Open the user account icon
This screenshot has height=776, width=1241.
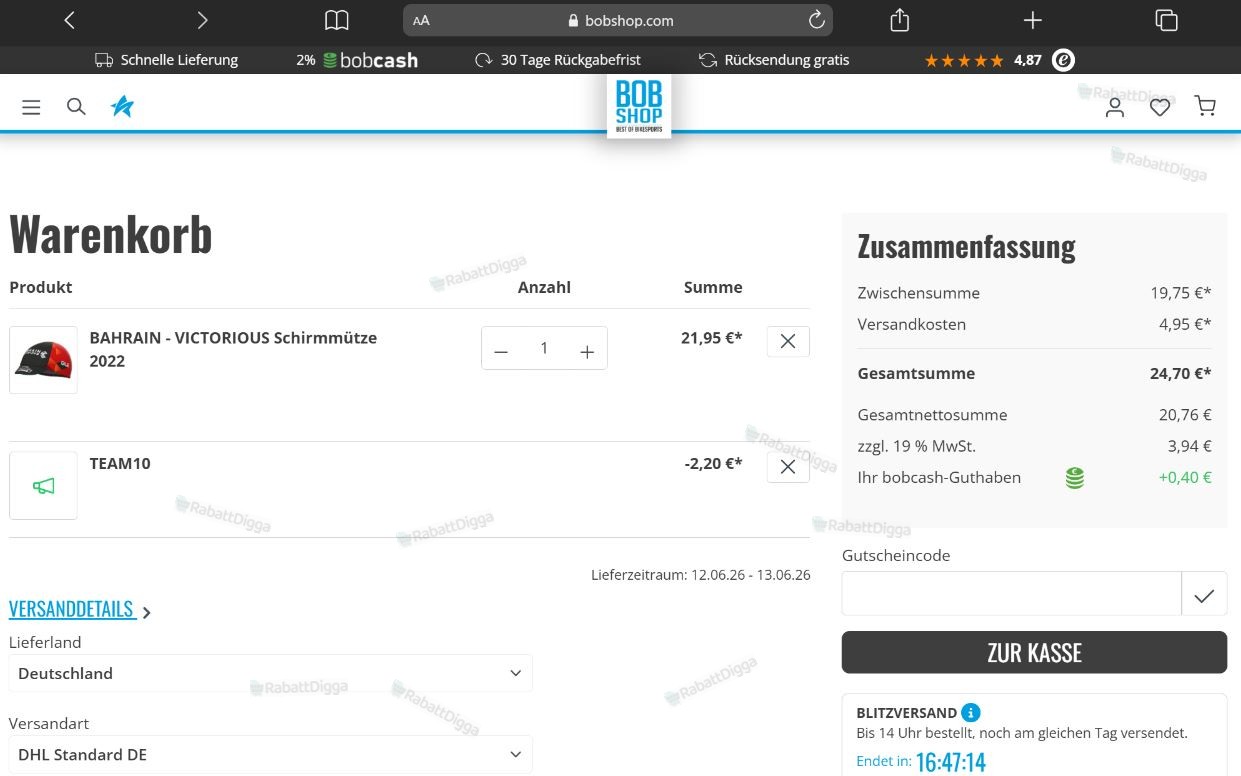[x=1115, y=107]
